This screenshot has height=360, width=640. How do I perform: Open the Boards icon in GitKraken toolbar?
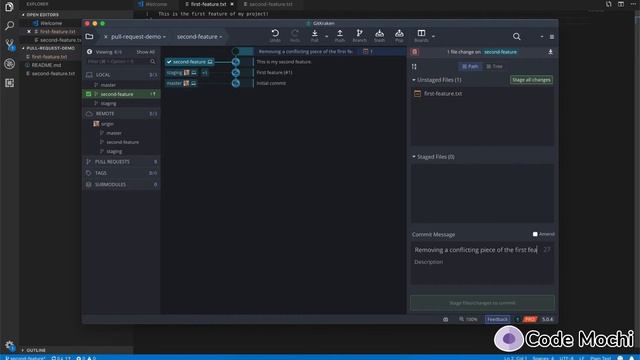pyautogui.click(x=421, y=33)
